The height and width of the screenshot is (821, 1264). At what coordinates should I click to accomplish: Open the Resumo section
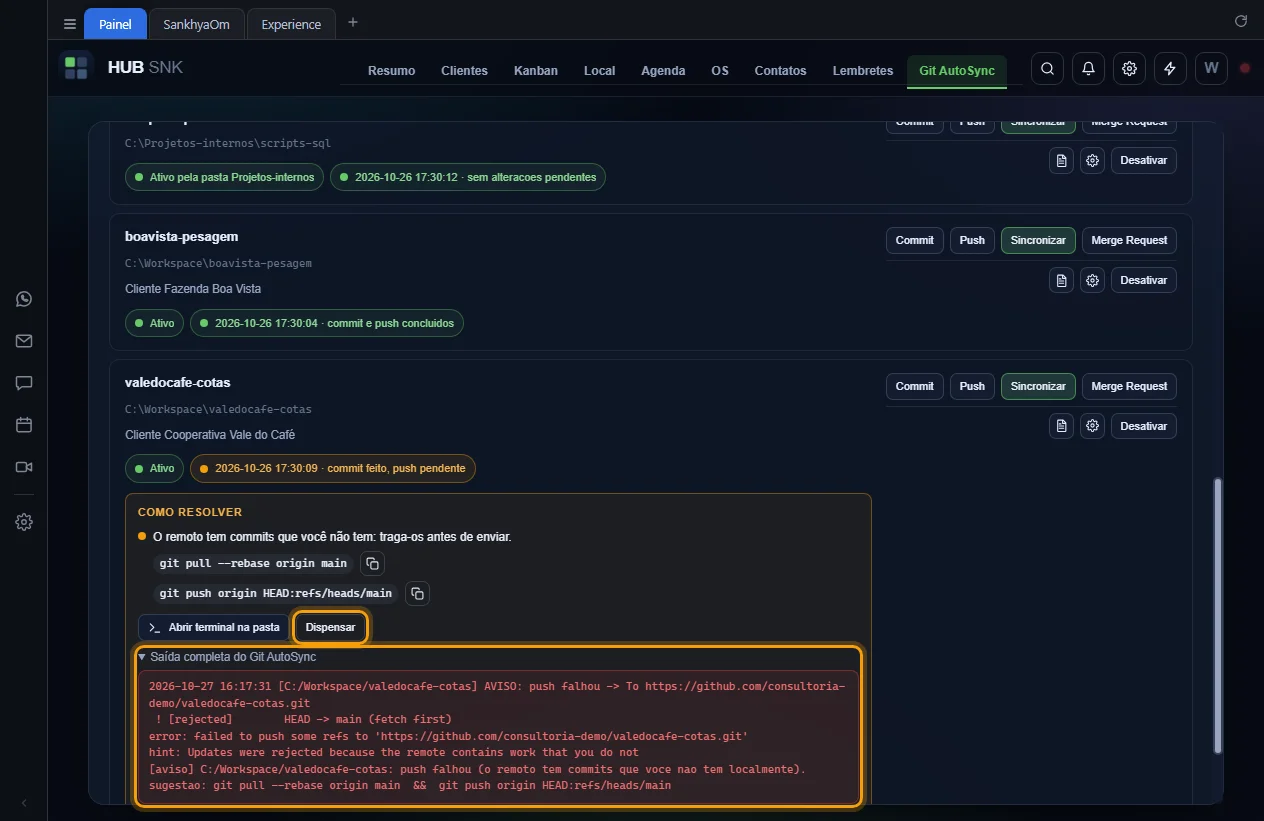click(391, 70)
